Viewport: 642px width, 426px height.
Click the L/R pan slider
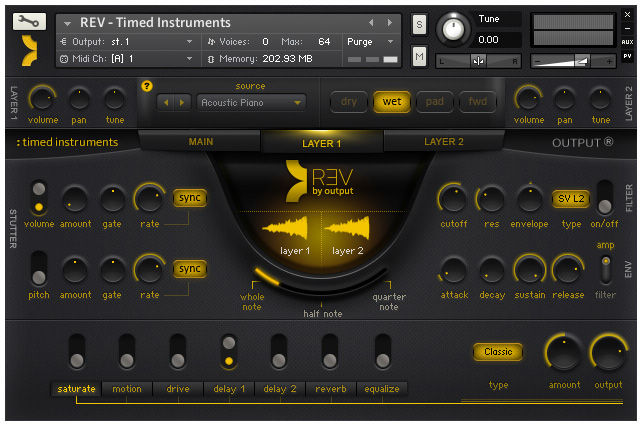click(x=478, y=61)
